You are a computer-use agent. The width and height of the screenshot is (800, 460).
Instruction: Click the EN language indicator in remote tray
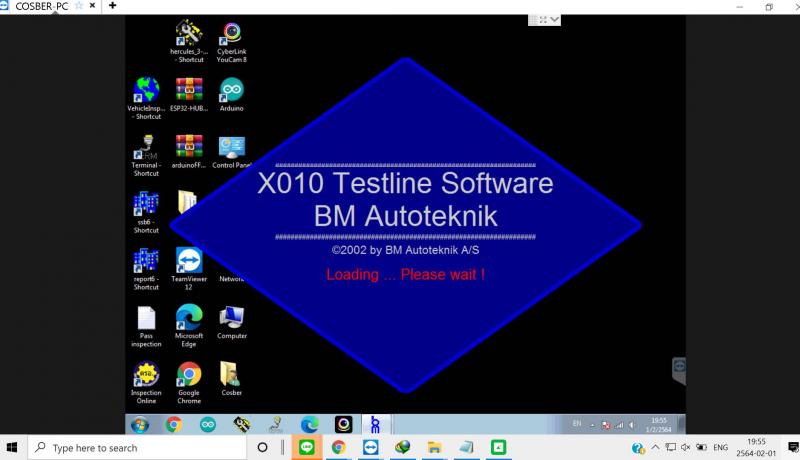(x=577, y=424)
